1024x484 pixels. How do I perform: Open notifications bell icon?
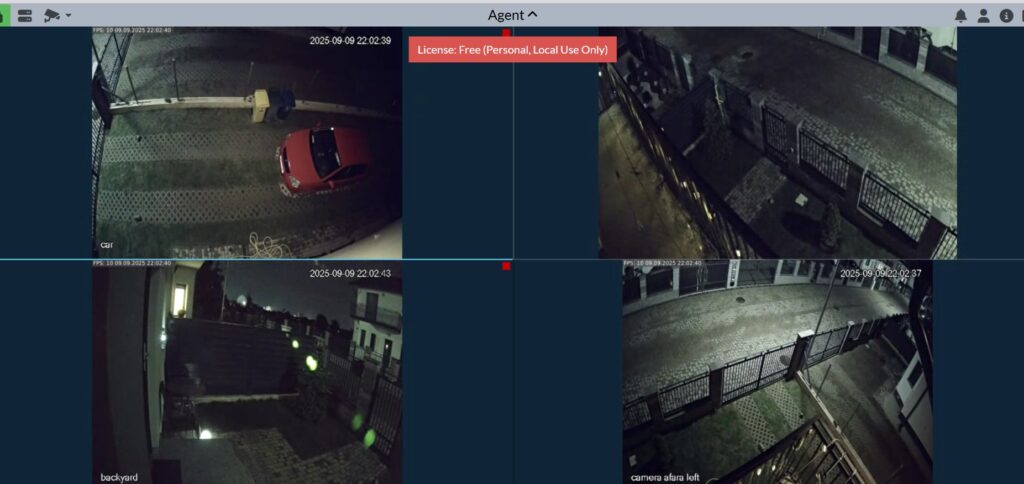pyautogui.click(x=960, y=15)
